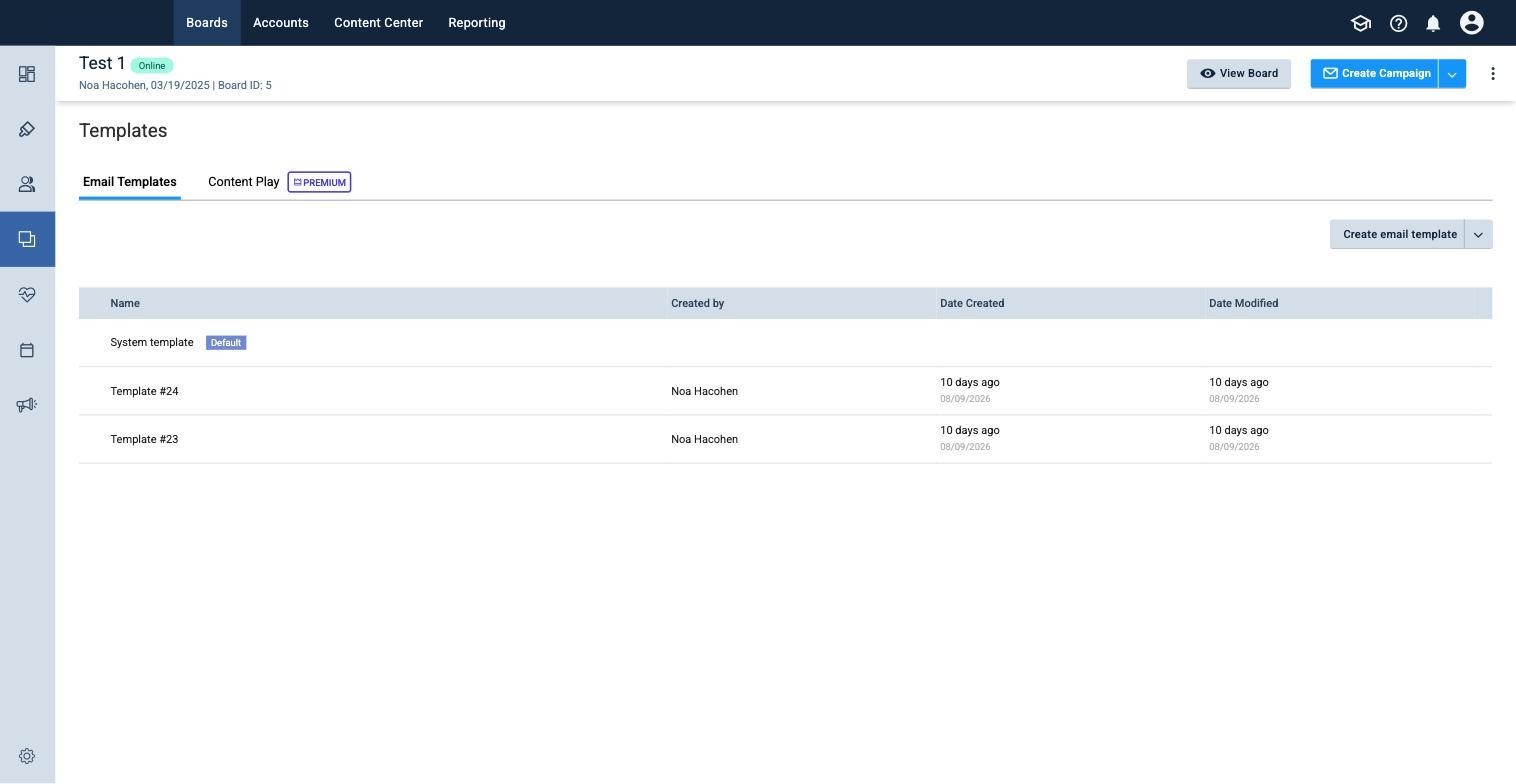Open the contacts people icon in sidebar
Viewport: 1516px width, 784px height.
point(27,184)
